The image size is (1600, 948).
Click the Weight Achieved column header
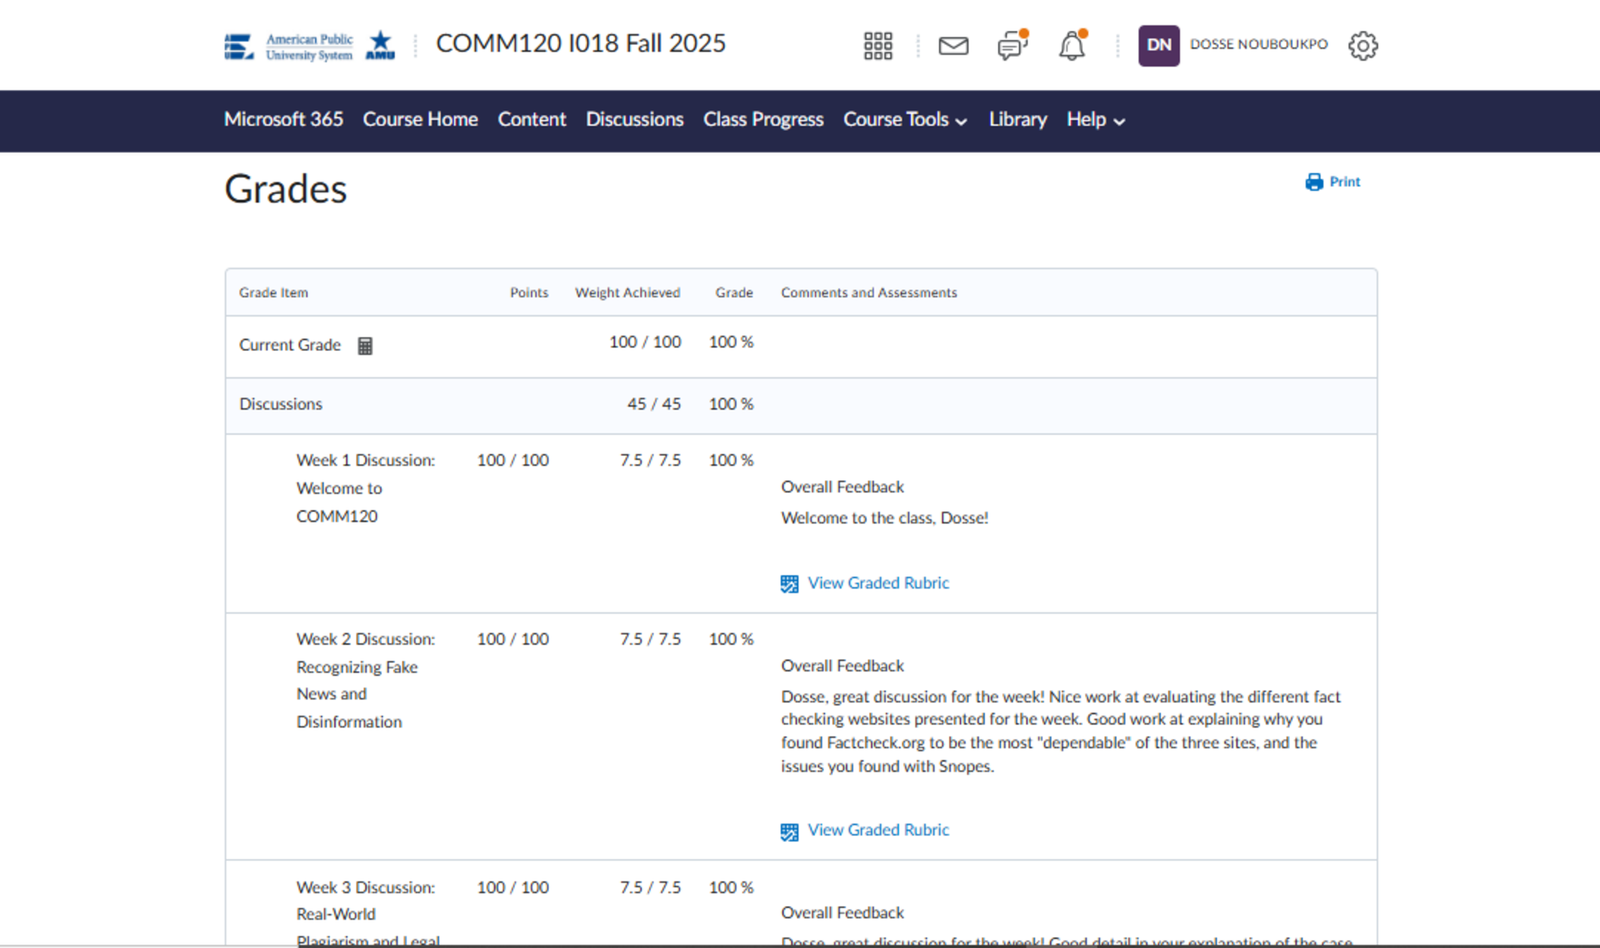pos(628,293)
